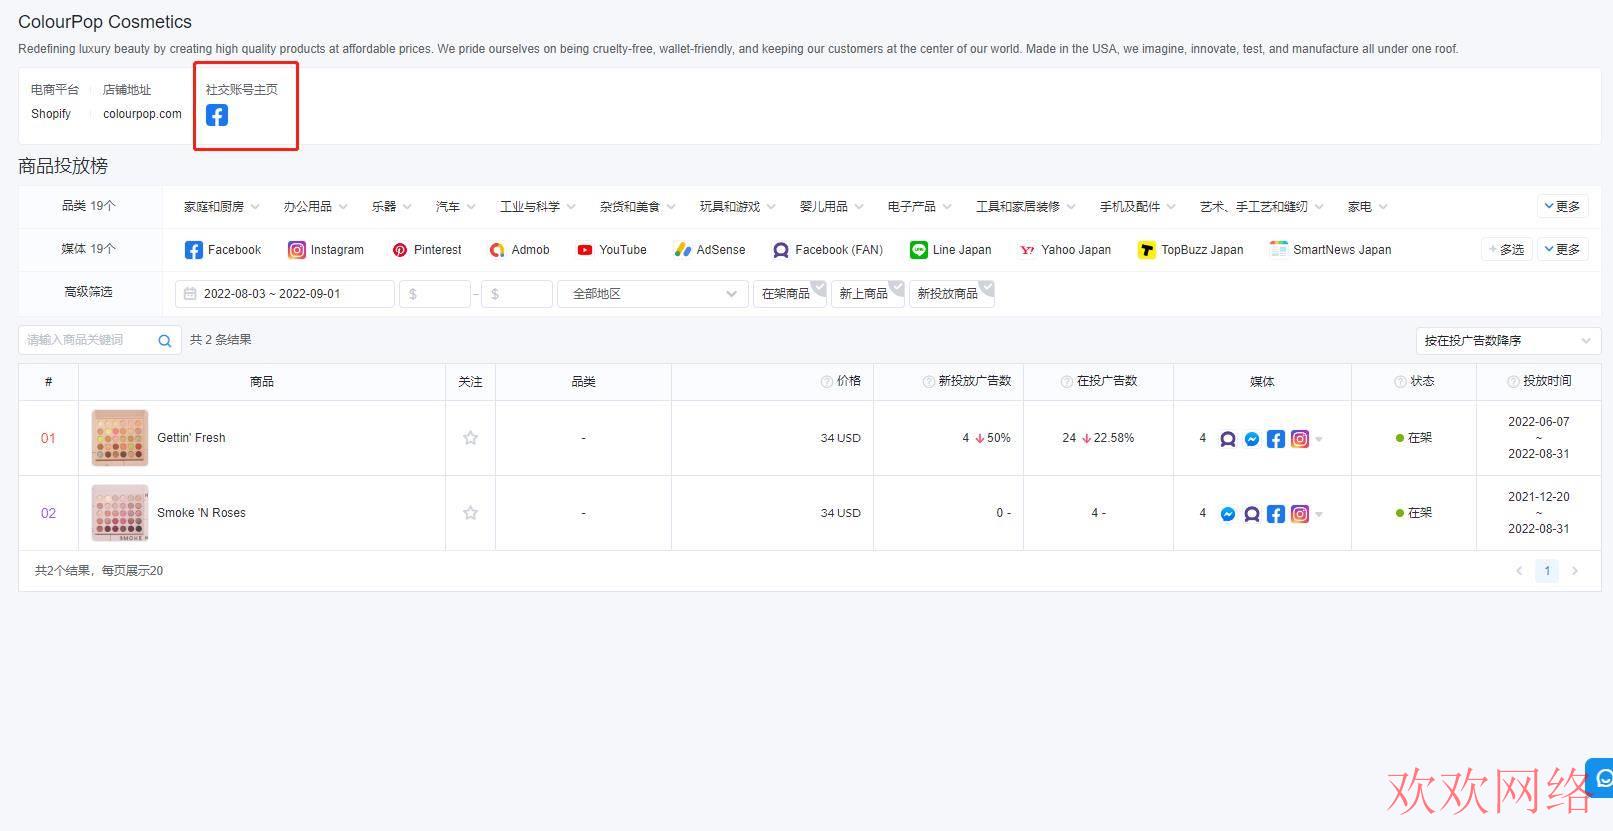Image resolution: width=1613 pixels, height=831 pixels.
Task: Focus the minimum price input field
Action: [435, 294]
